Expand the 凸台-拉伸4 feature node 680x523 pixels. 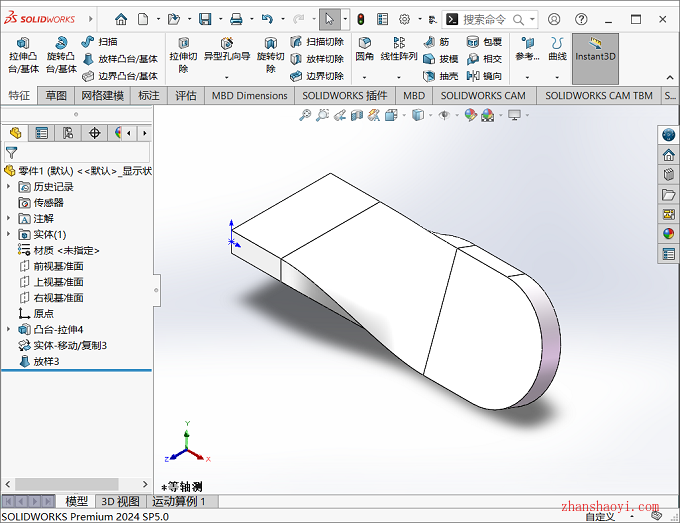point(9,329)
